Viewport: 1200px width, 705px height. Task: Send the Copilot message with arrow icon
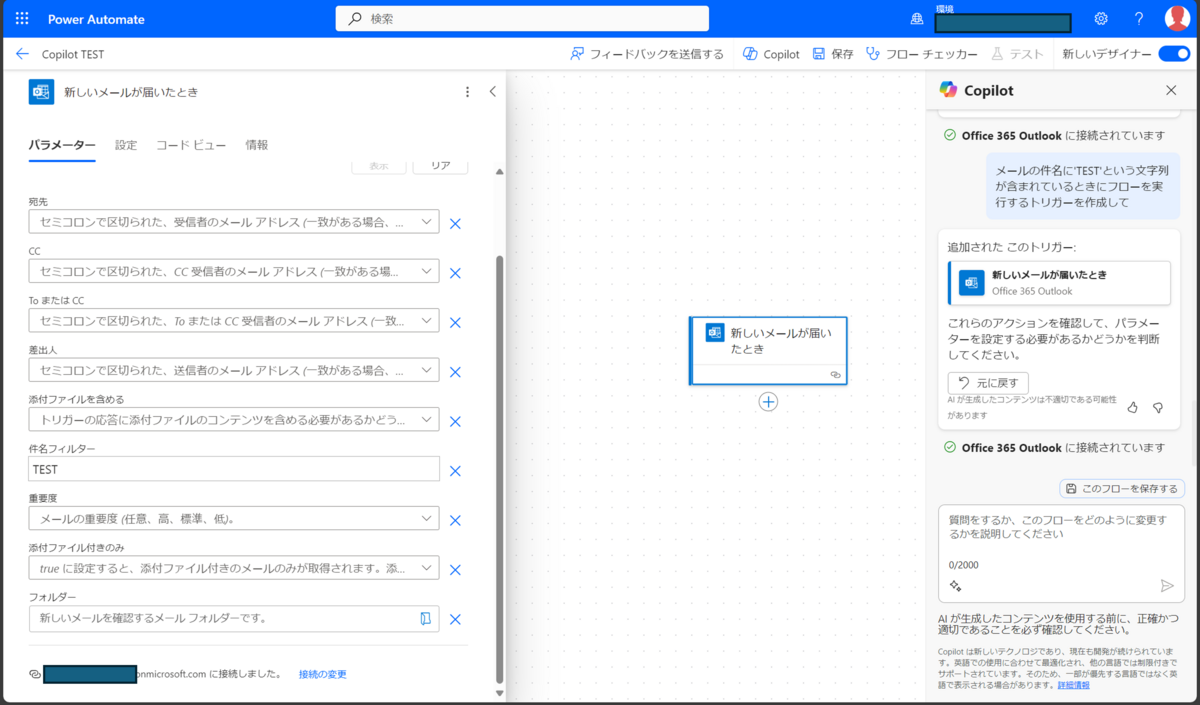tap(1166, 586)
